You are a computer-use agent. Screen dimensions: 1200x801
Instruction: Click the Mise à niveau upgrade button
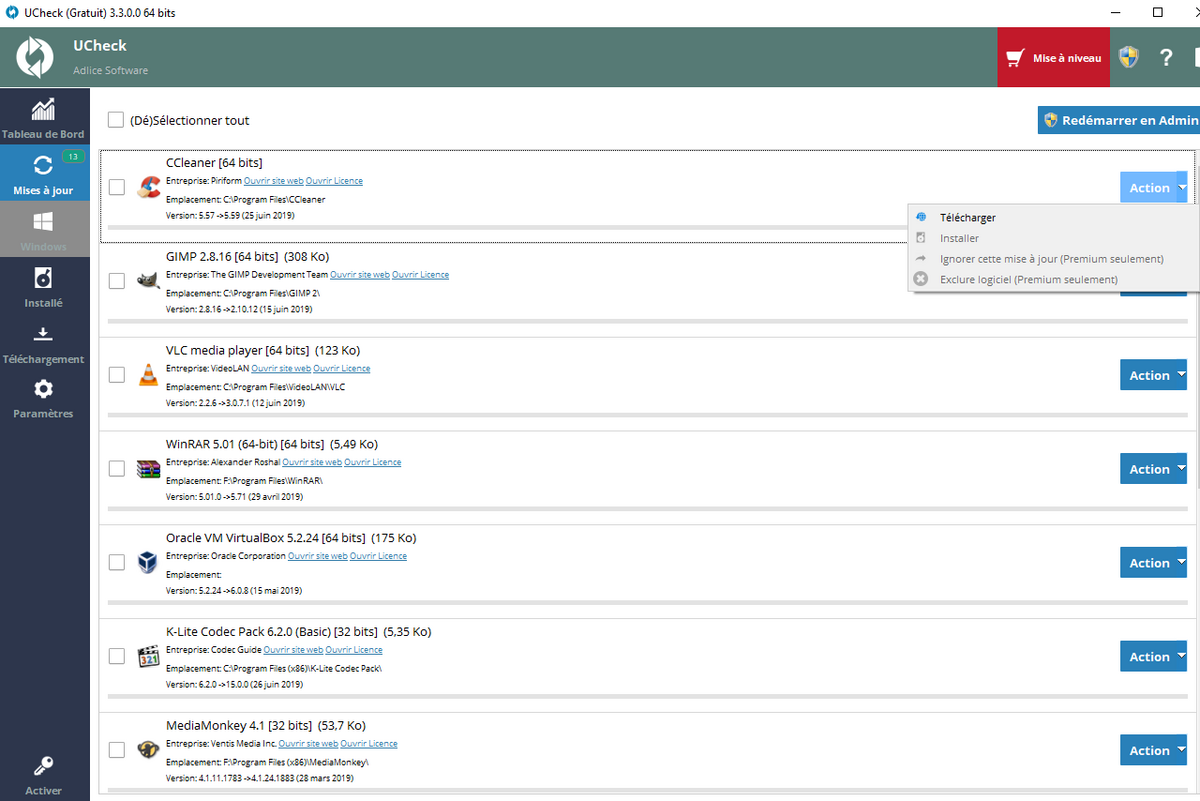(x=1054, y=58)
